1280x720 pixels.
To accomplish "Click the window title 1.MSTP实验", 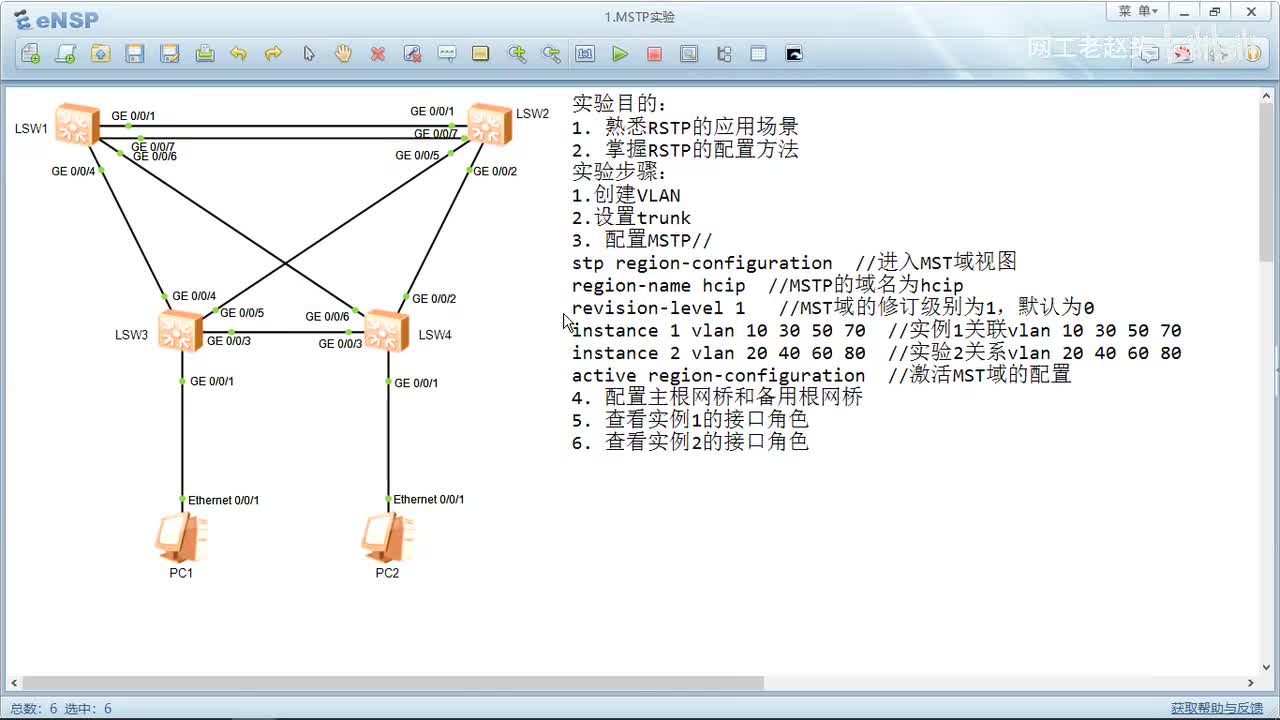I will coord(640,17).
